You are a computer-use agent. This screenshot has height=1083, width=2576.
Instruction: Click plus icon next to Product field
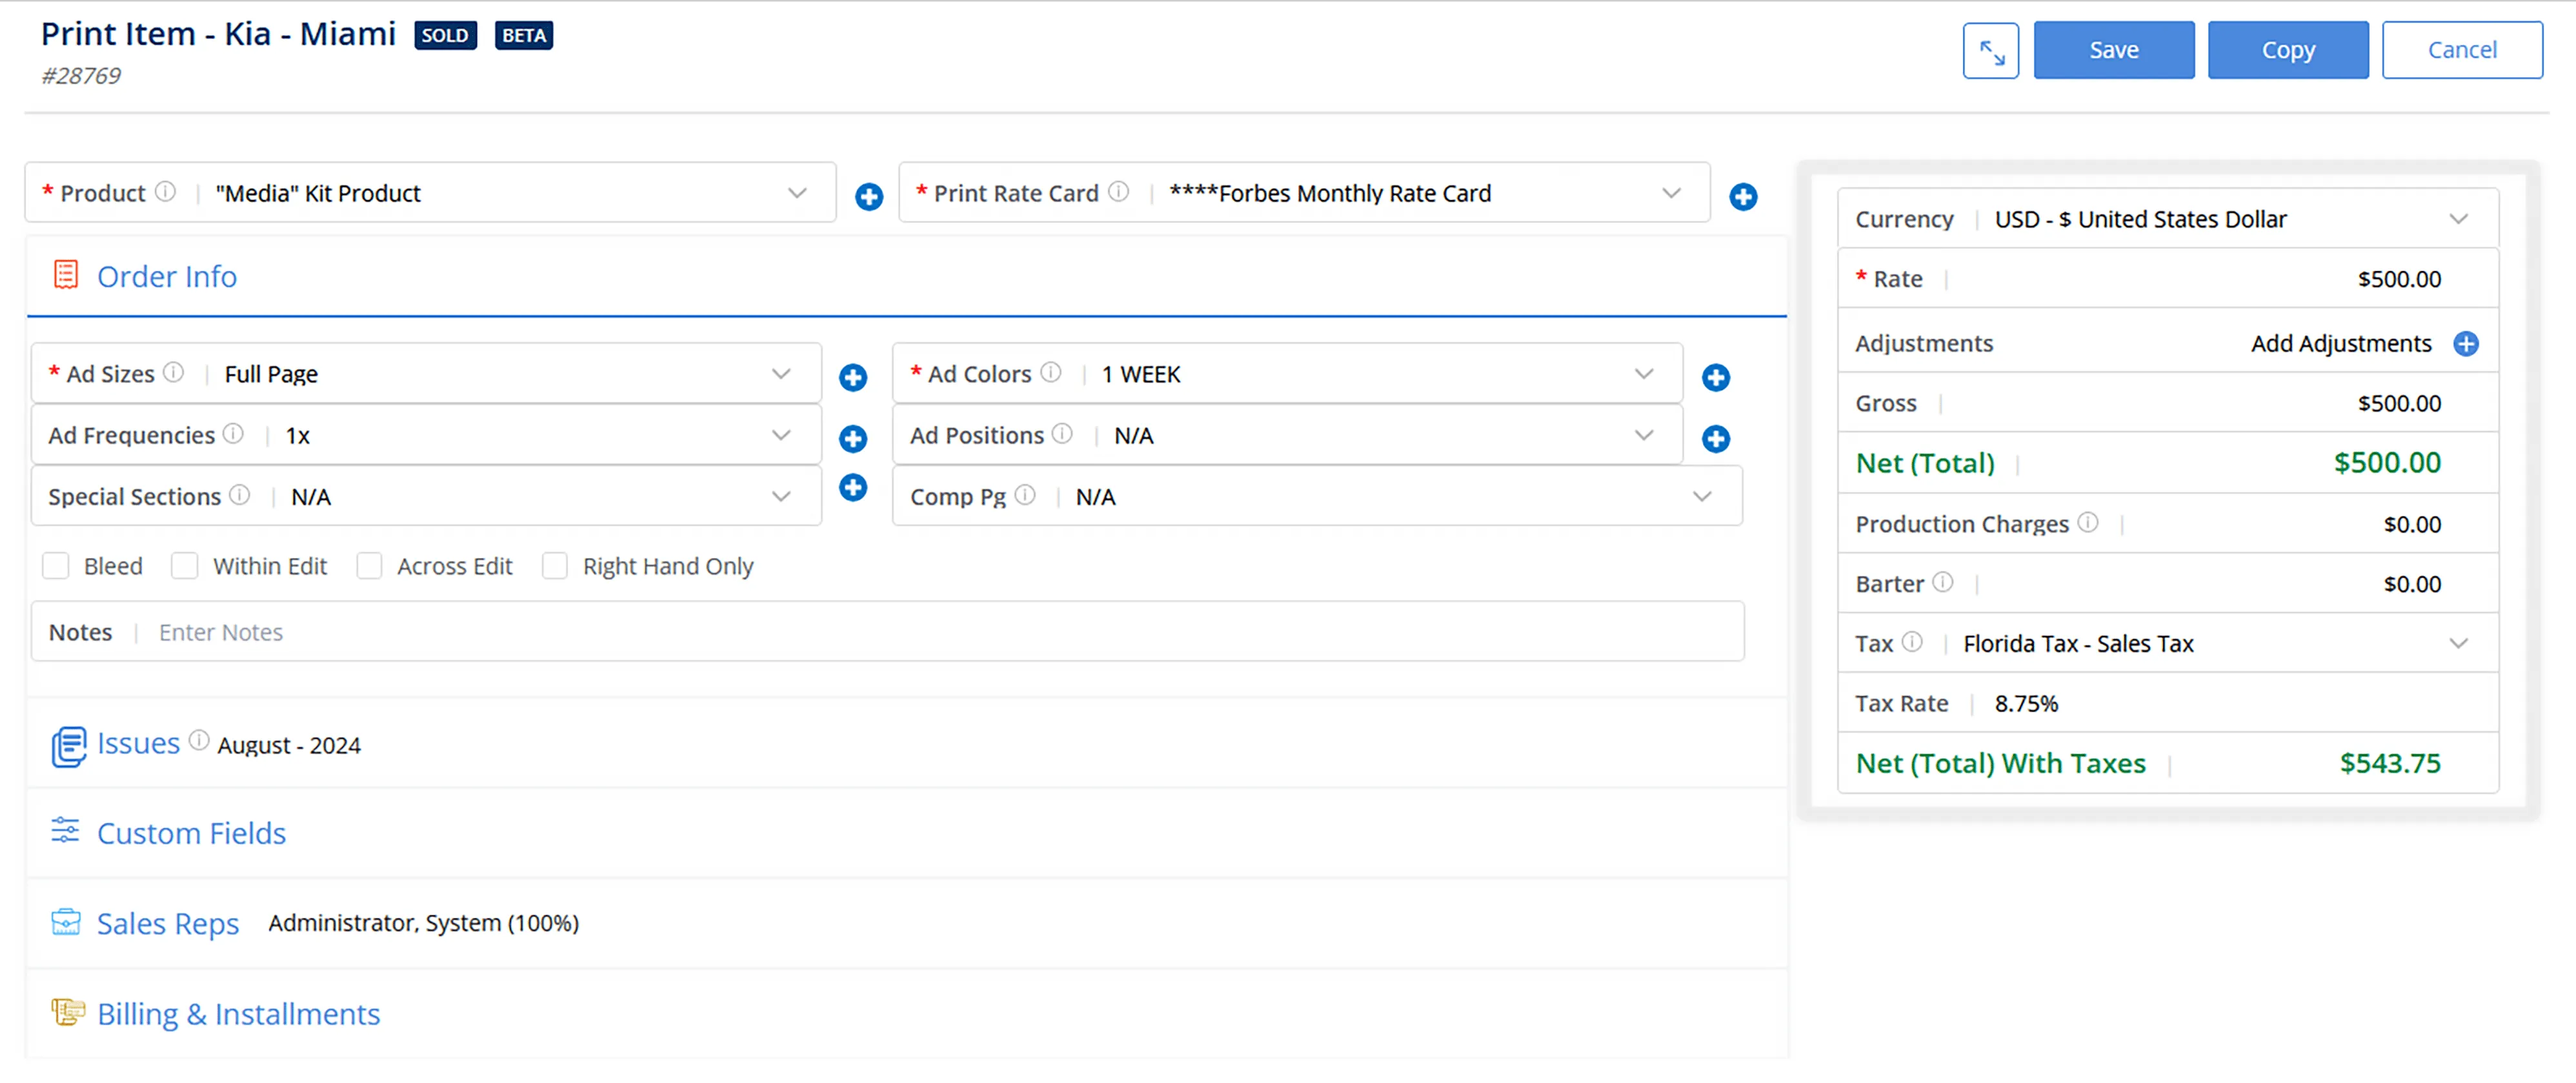[x=868, y=196]
